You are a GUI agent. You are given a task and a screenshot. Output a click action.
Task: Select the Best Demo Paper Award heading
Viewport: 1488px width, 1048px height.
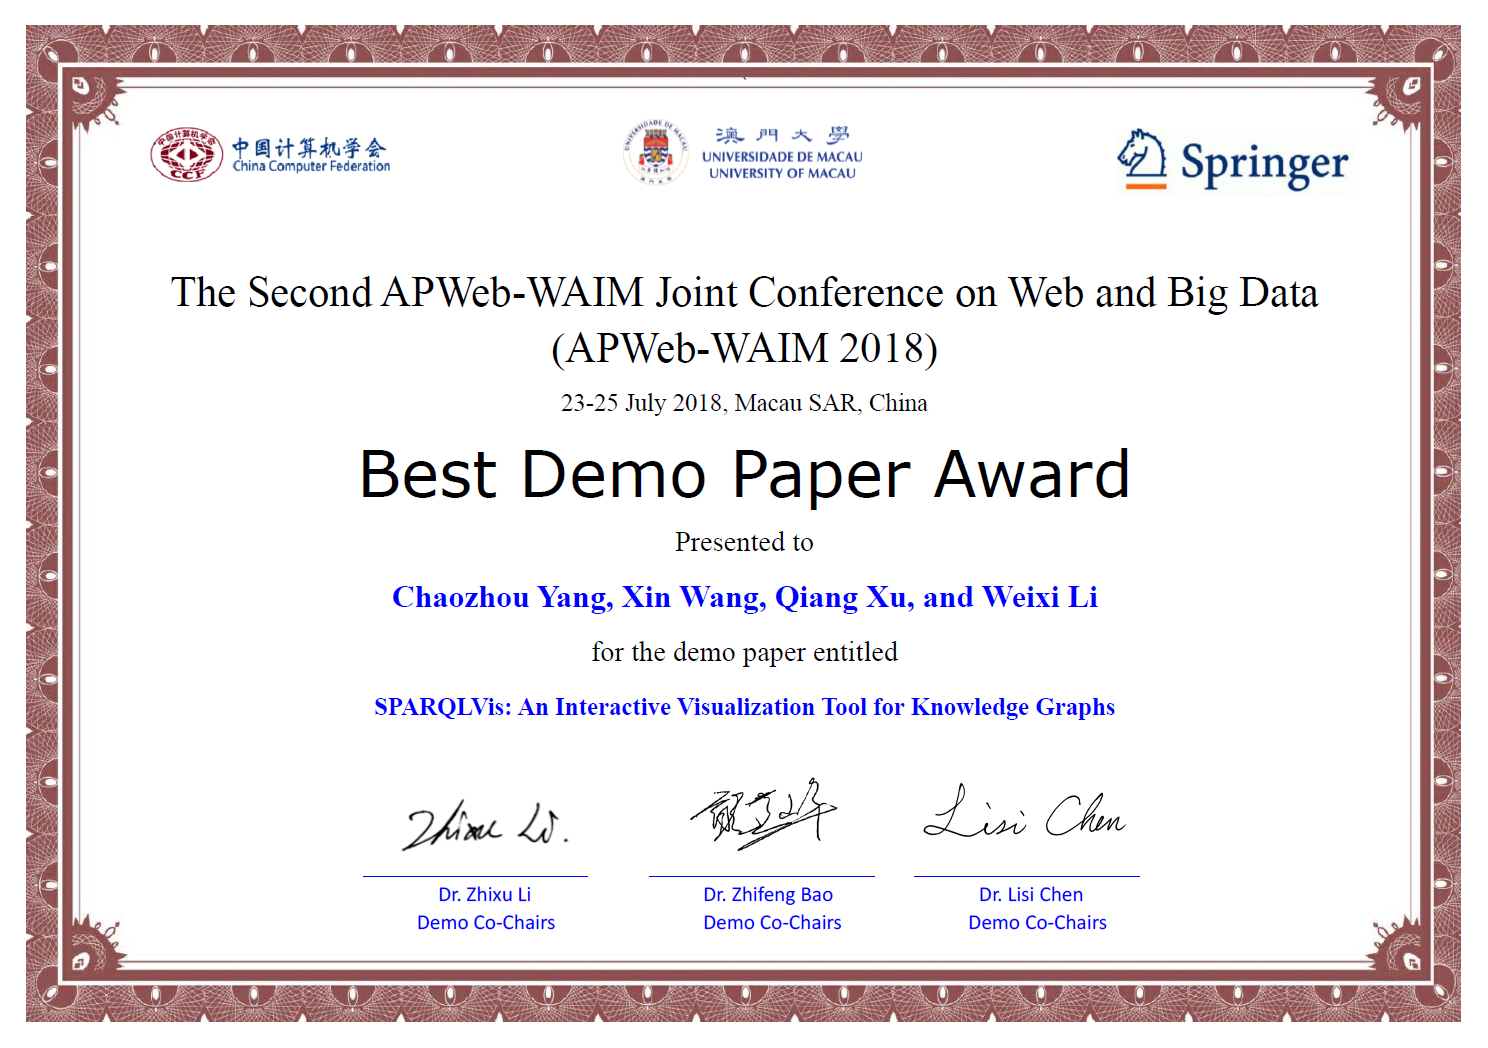[x=744, y=474]
